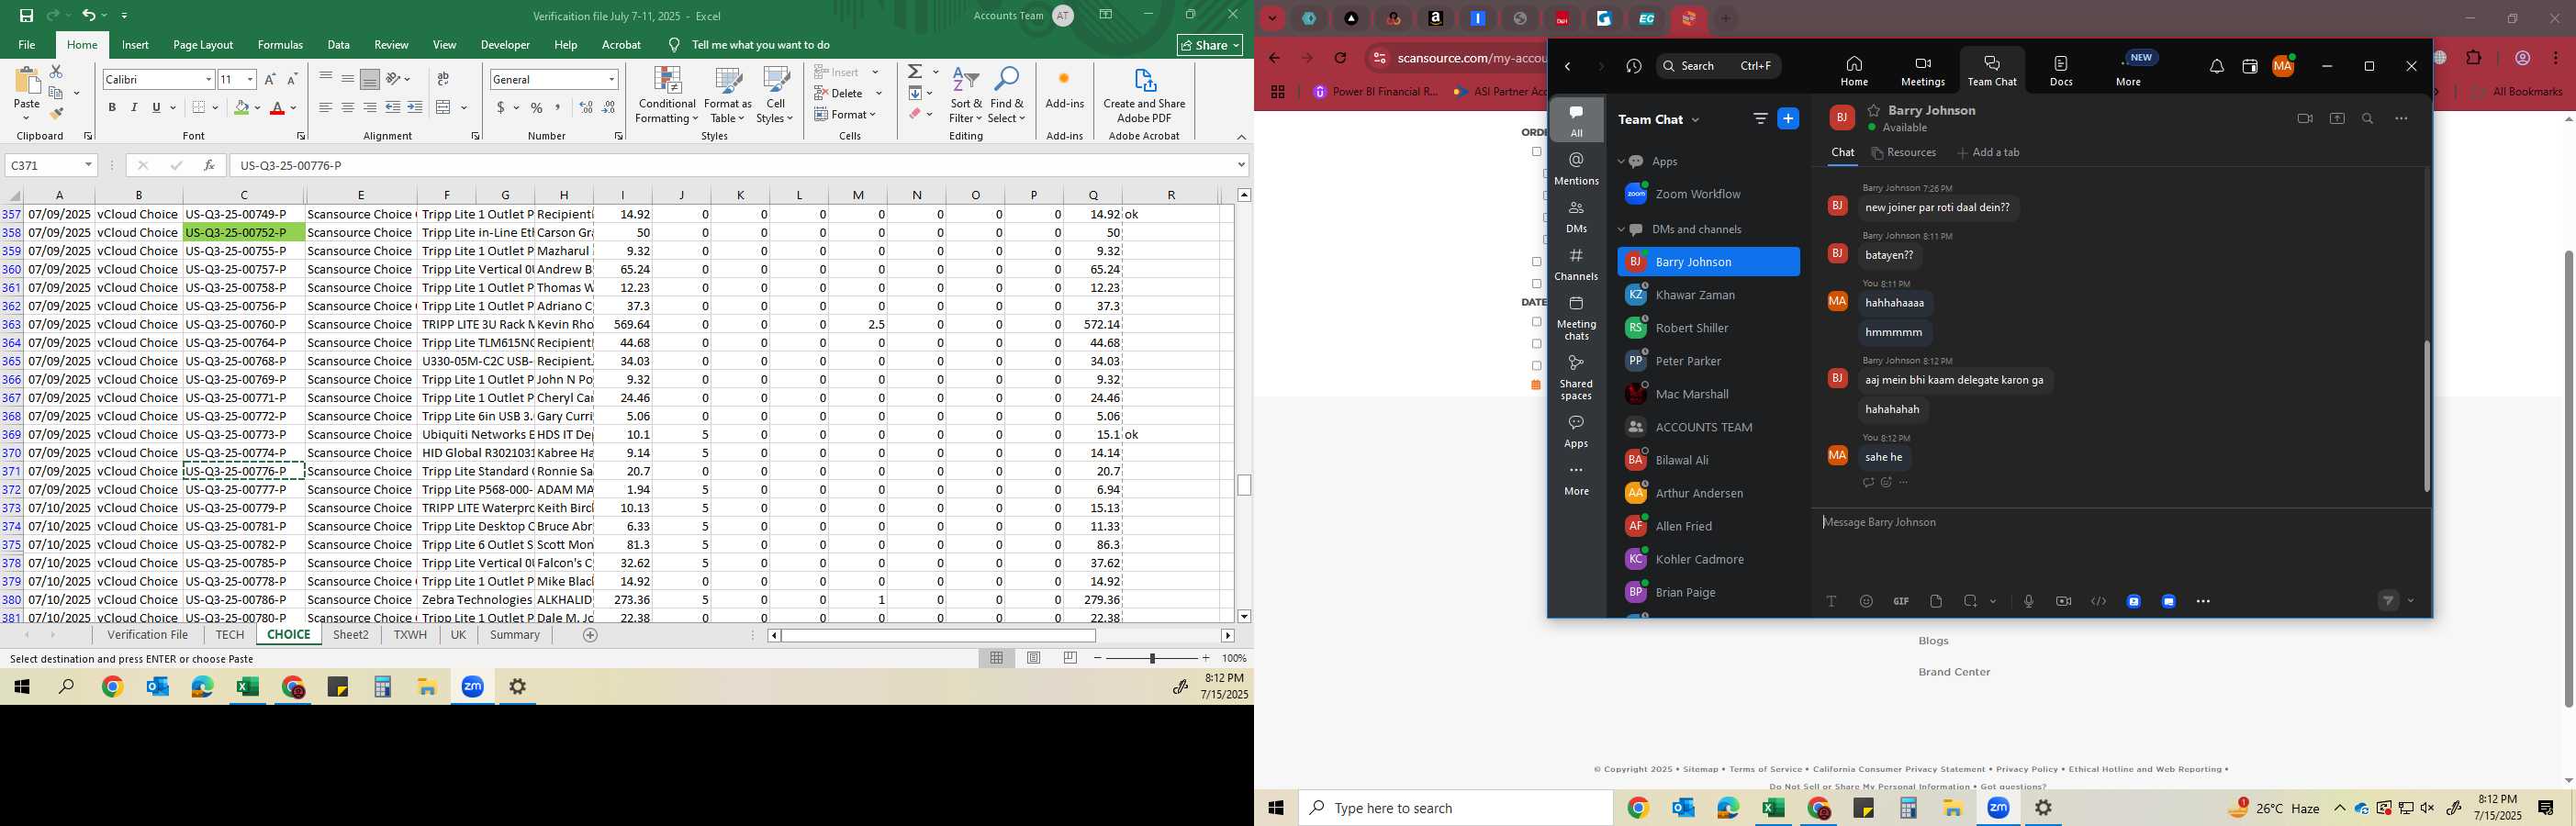Open the Formulas ribbon tab
Image resolution: width=2576 pixels, height=826 pixels.
click(x=280, y=45)
